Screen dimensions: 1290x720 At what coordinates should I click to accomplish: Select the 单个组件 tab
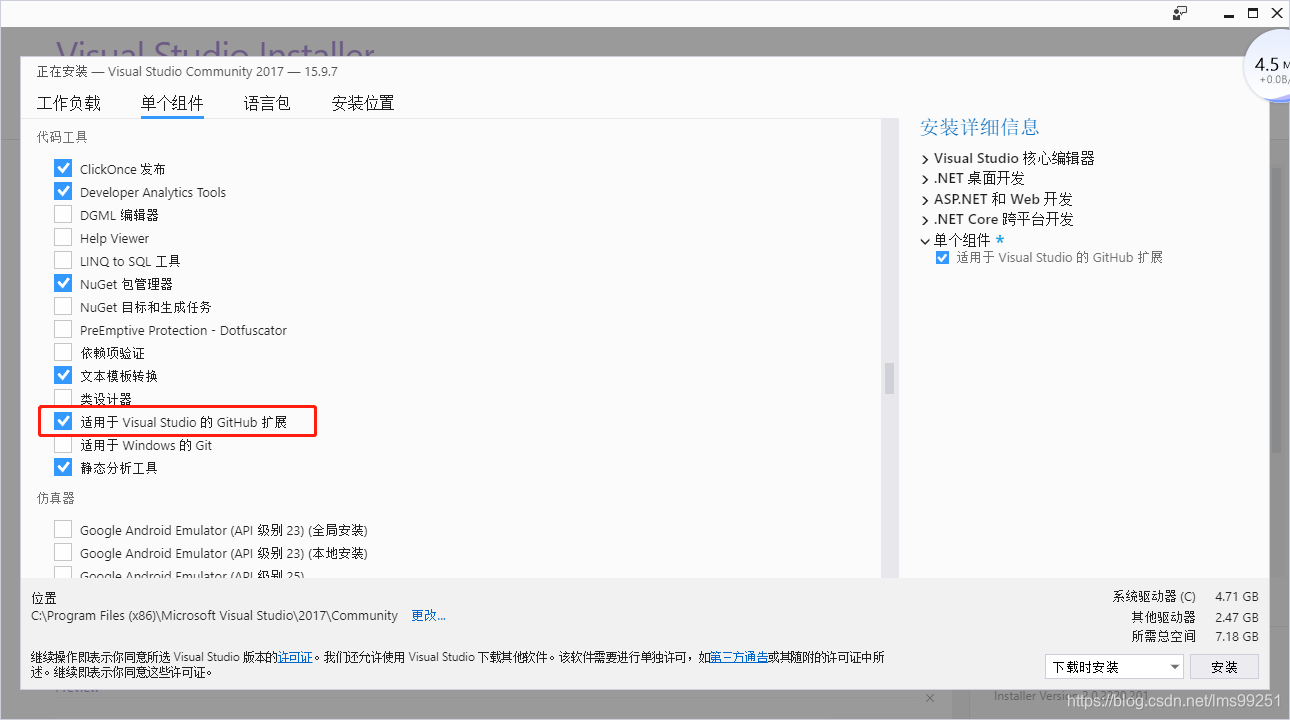[172, 103]
